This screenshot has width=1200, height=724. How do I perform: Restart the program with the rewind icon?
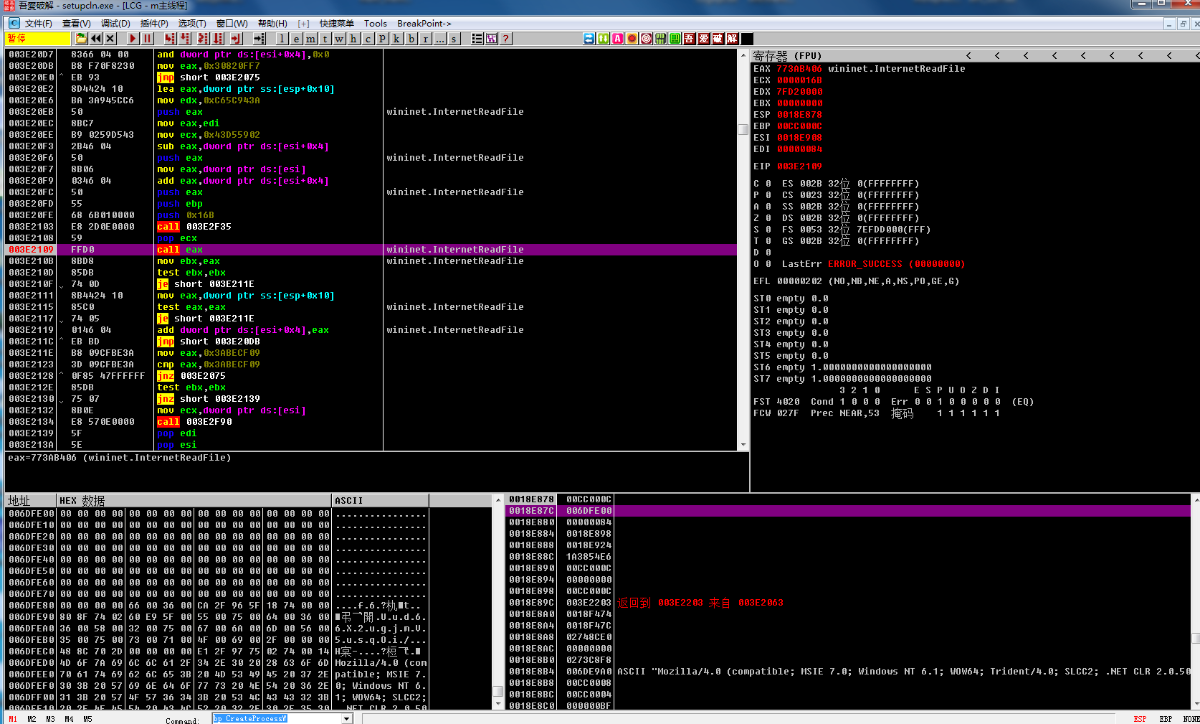coord(96,38)
